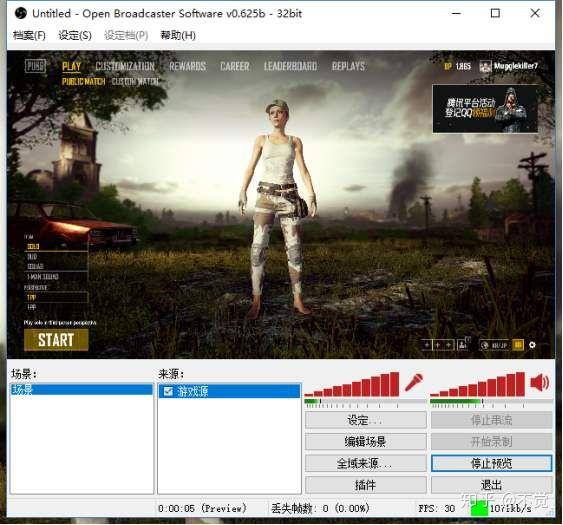Click the 编辑场景 button
Screen dimensions: 563x525
pos(366,441)
